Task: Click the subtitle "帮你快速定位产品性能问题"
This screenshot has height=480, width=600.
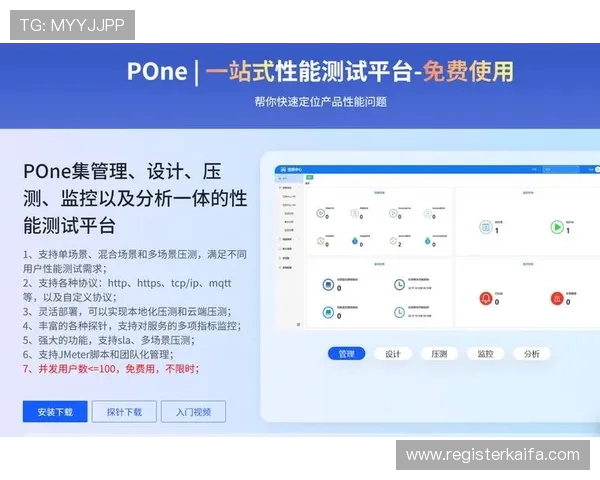Action: point(321,102)
